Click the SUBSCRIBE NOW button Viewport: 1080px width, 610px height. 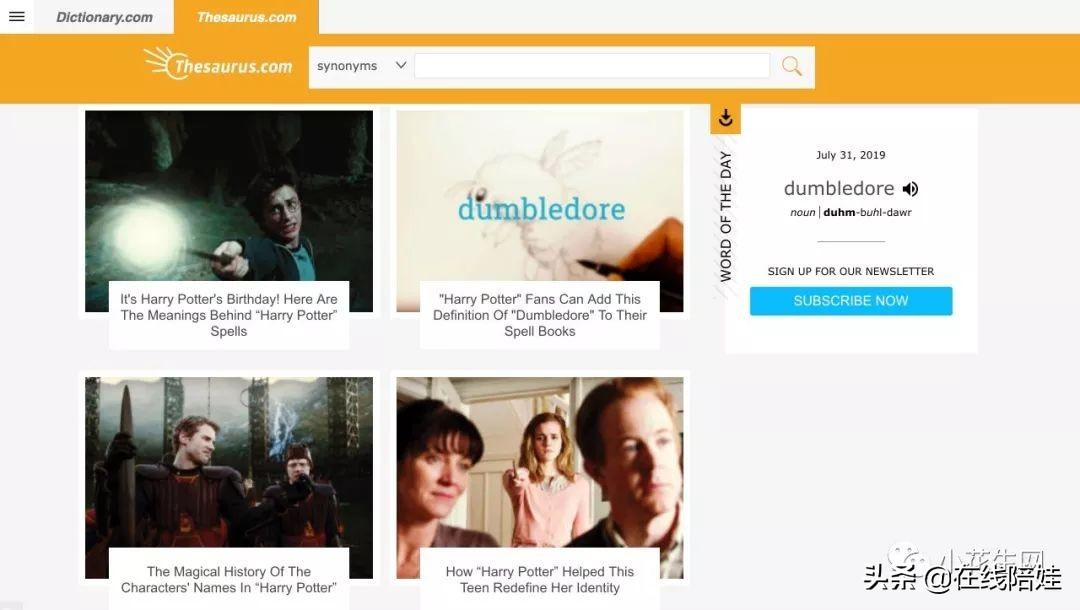[851, 301]
